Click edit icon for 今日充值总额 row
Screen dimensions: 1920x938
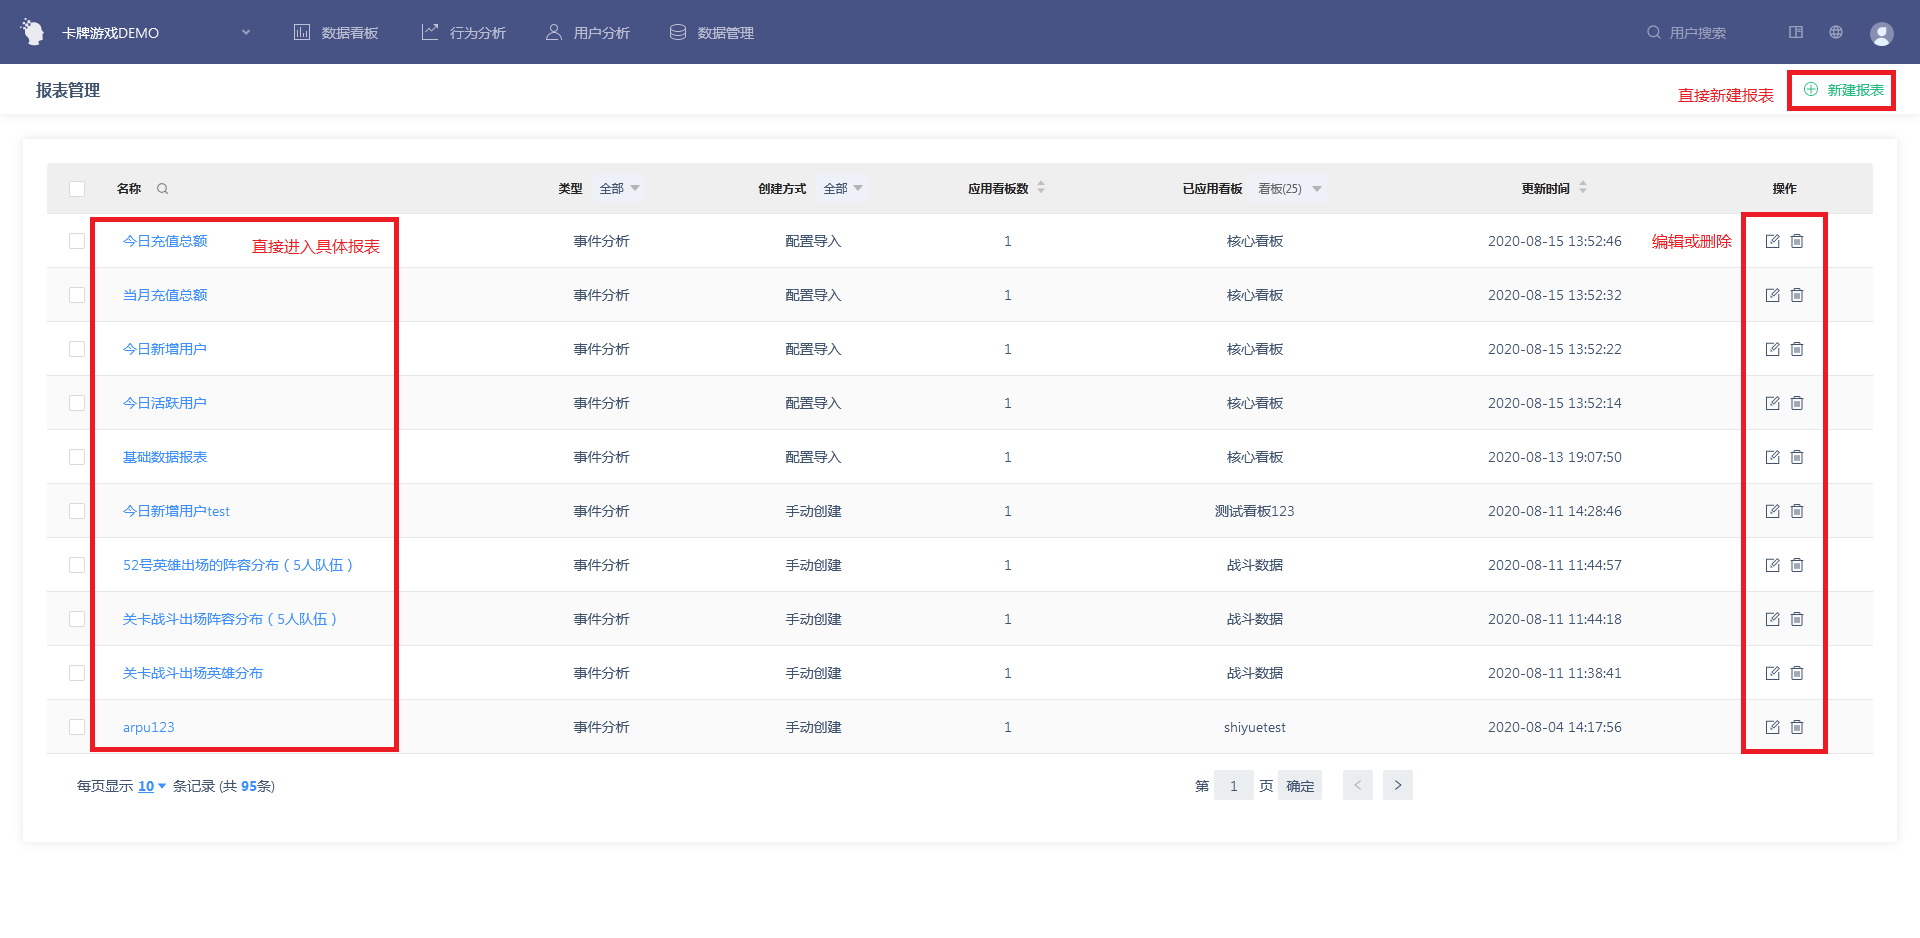[1772, 241]
